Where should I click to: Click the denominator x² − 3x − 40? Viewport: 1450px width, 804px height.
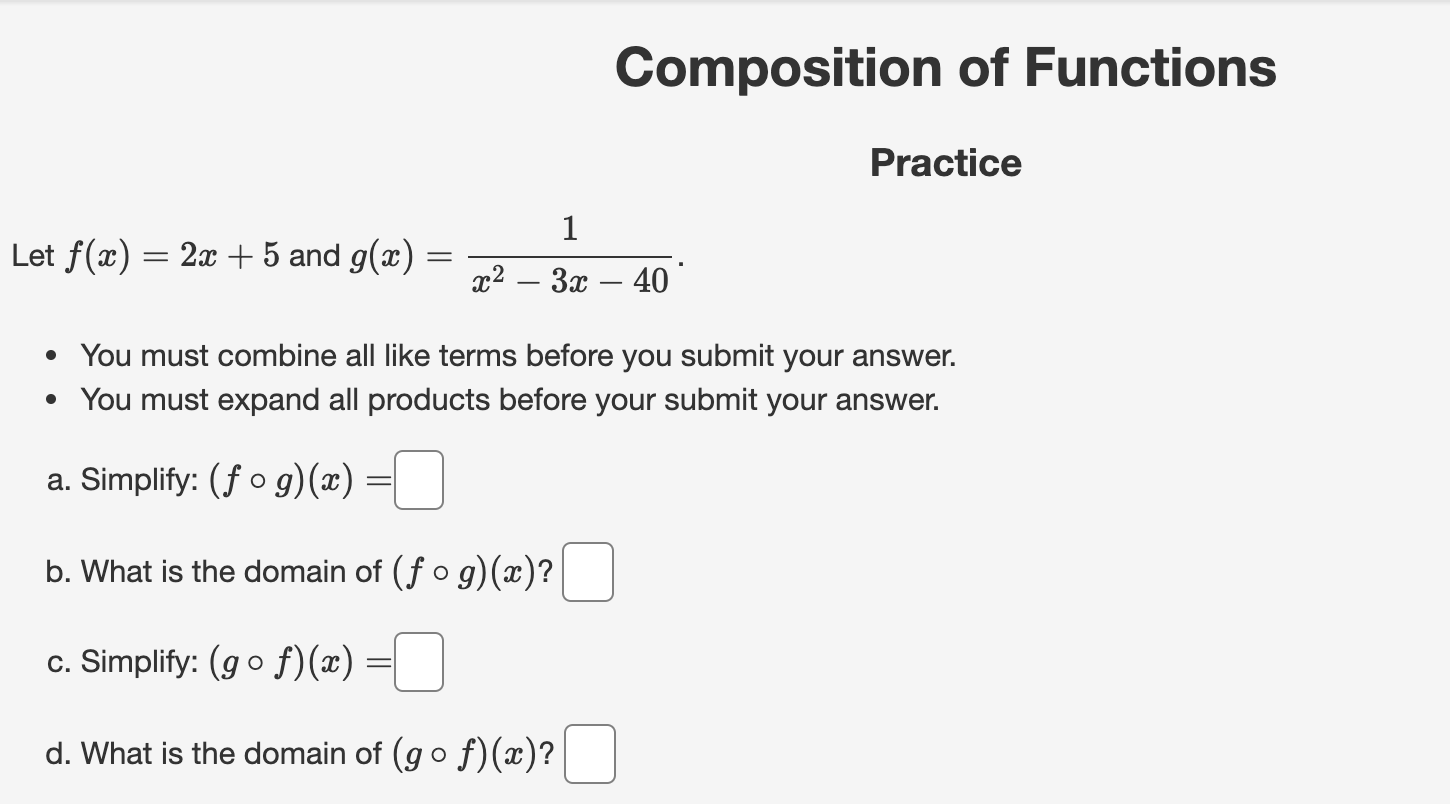pyautogui.click(x=570, y=283)
